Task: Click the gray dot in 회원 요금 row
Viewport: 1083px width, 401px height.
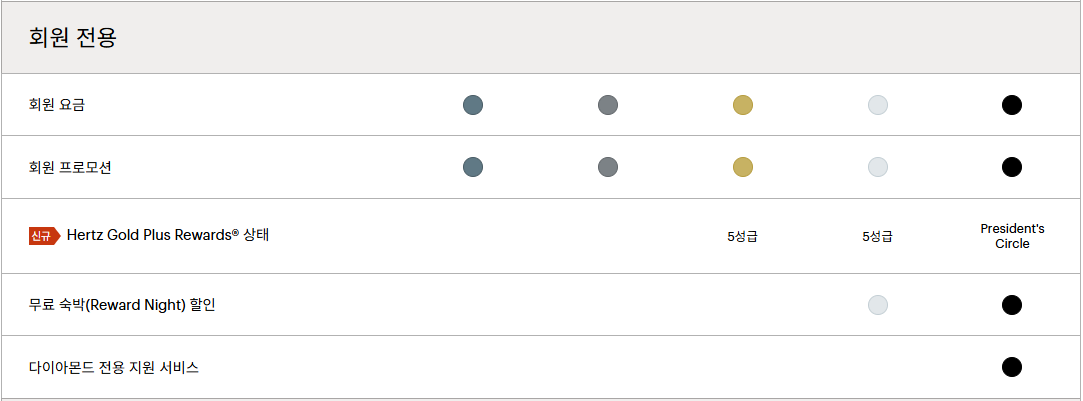Action: (x=608, y=105)
